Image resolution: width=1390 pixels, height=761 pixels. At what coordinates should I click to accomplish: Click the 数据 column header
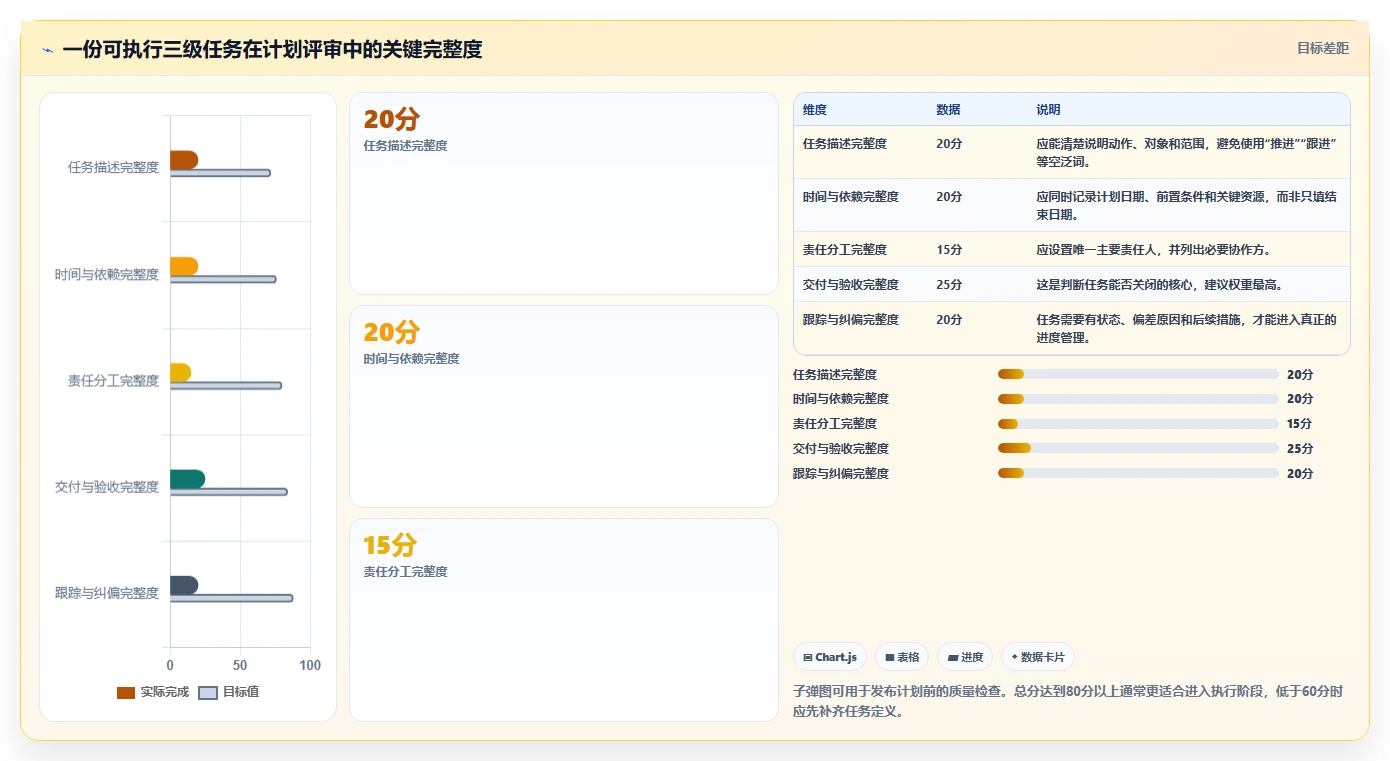pos(948,109)
